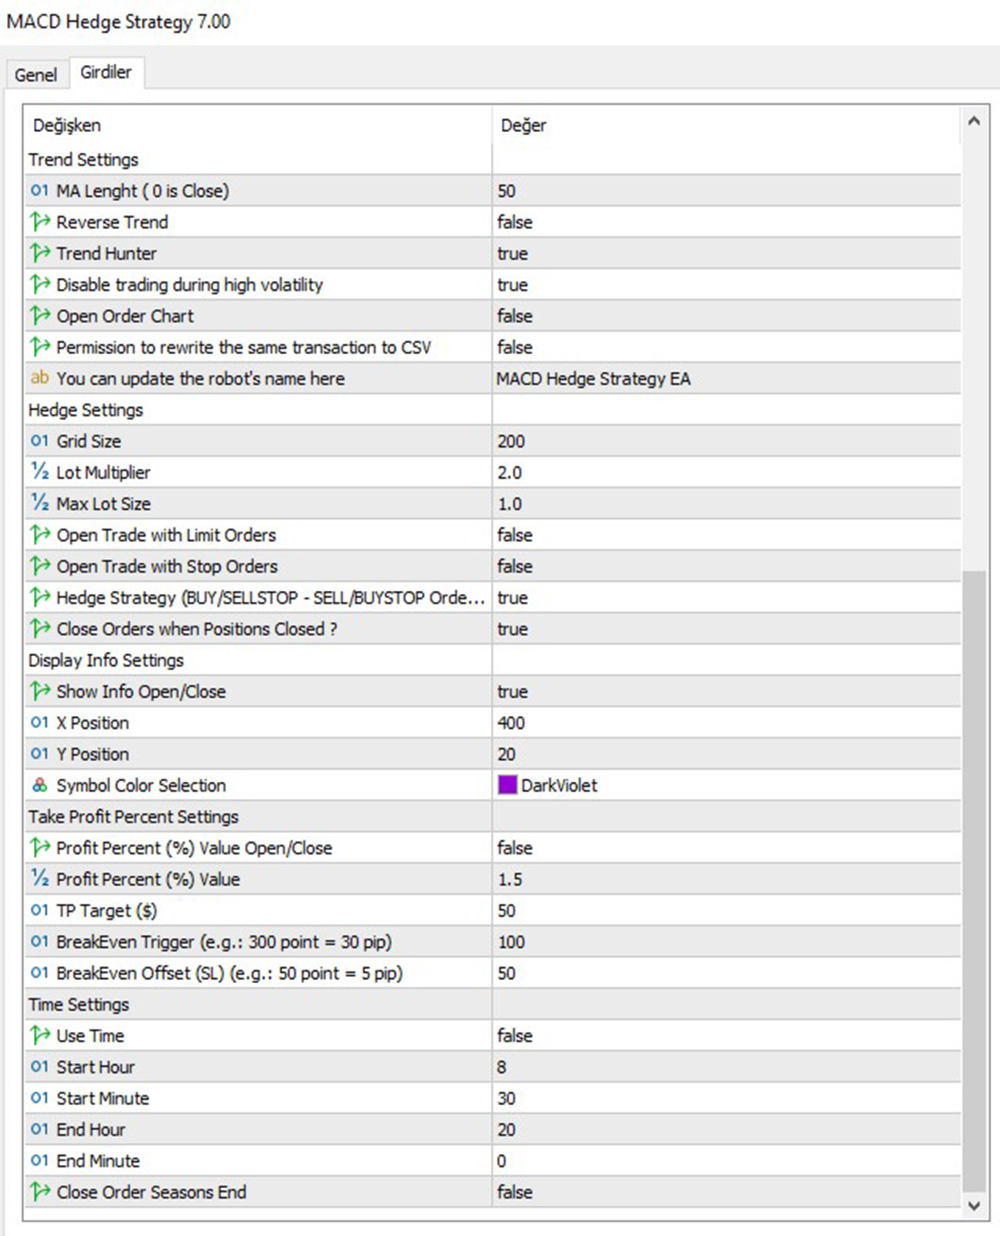
Task: Select the Girdiler tab
Action: [x=106, y=72]
